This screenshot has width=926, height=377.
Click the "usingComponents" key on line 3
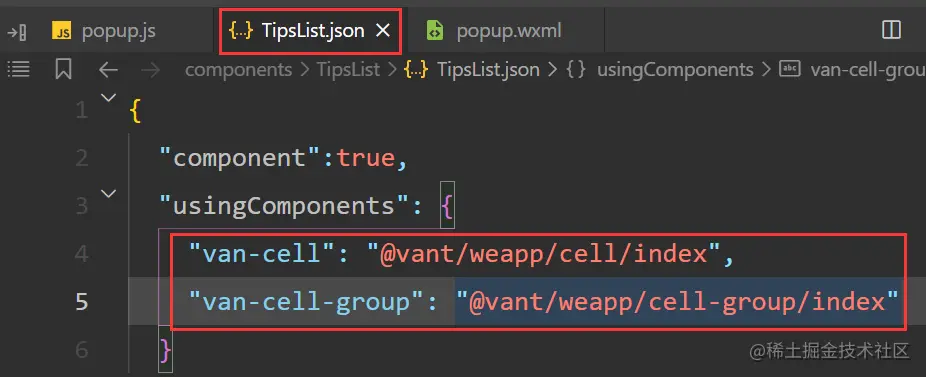[x=285, y=206]
